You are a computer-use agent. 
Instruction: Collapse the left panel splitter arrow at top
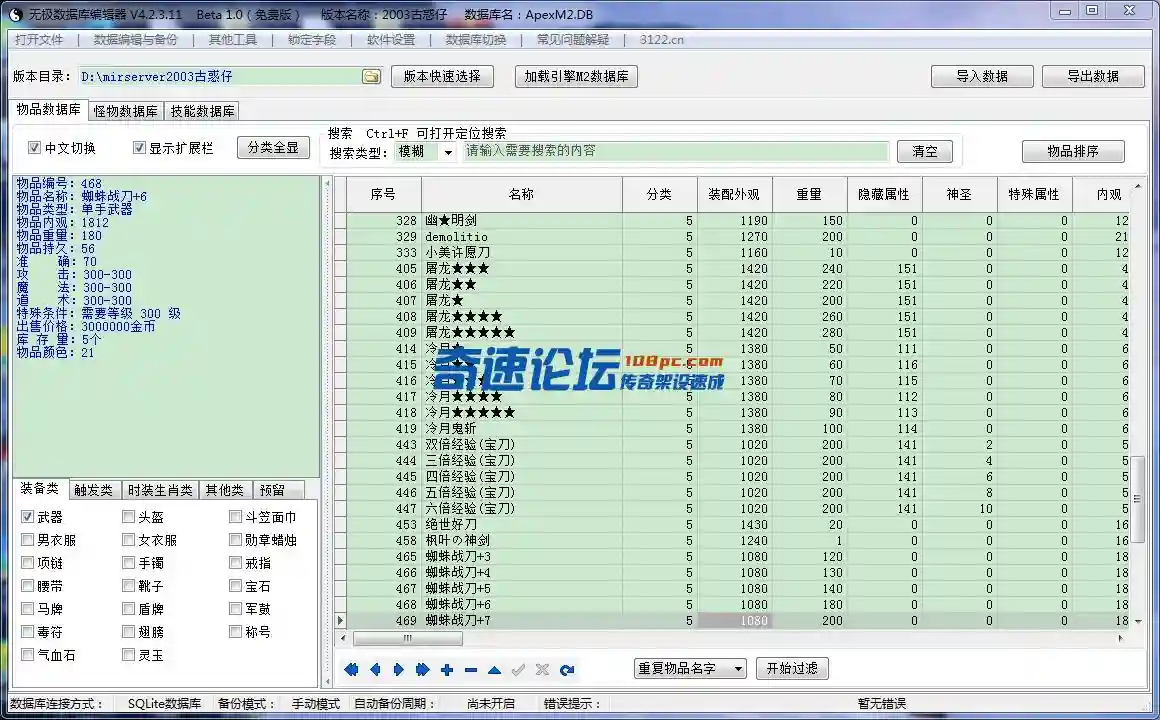(x=328, y=183)
